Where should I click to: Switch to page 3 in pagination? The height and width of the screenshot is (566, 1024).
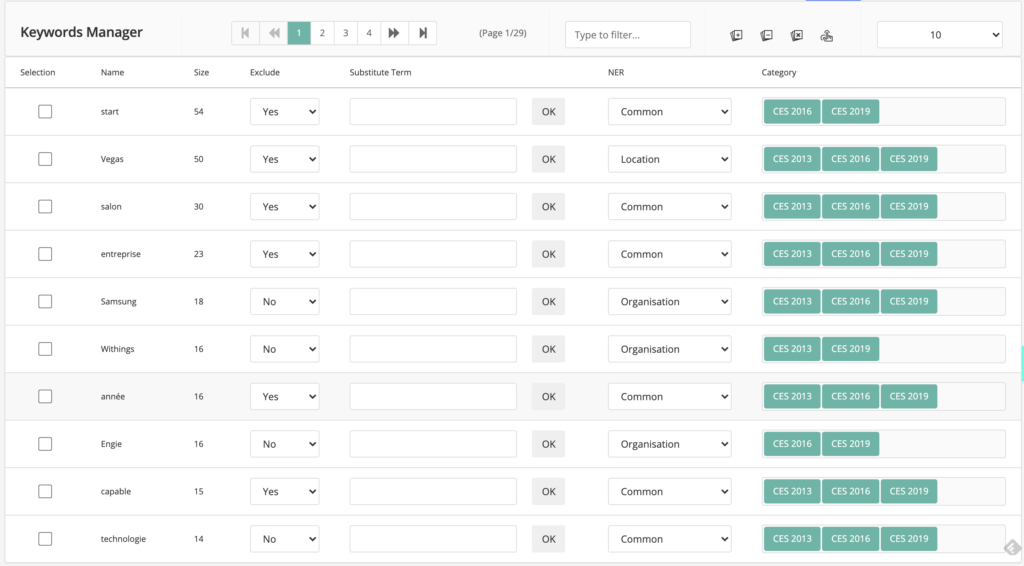[346, 33]
